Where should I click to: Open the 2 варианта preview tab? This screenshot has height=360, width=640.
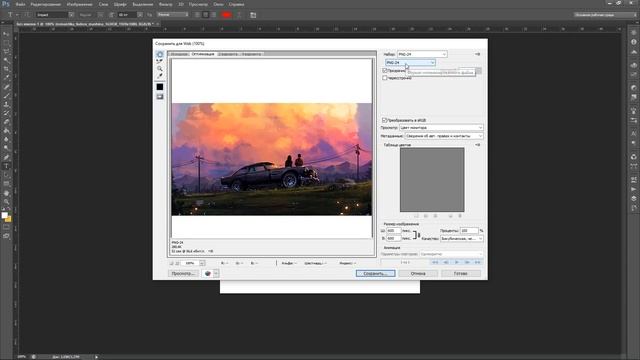[x=228, y=54]
